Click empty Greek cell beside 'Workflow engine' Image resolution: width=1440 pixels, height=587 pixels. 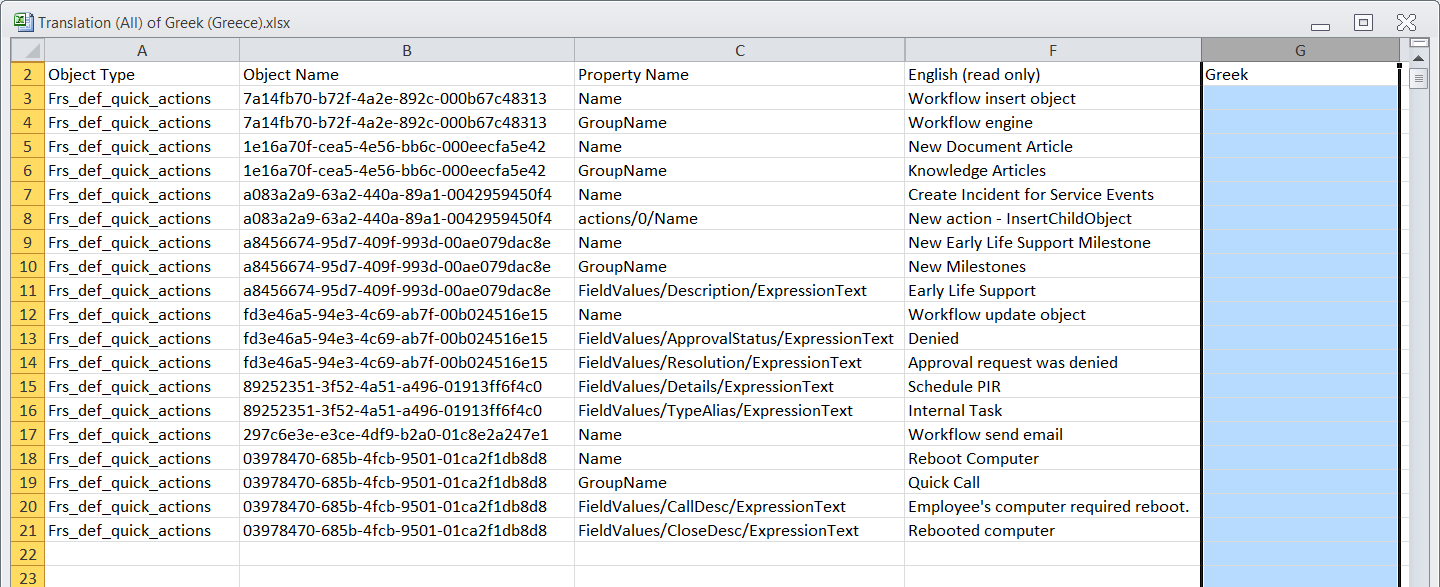click(x=1300, y=123)
